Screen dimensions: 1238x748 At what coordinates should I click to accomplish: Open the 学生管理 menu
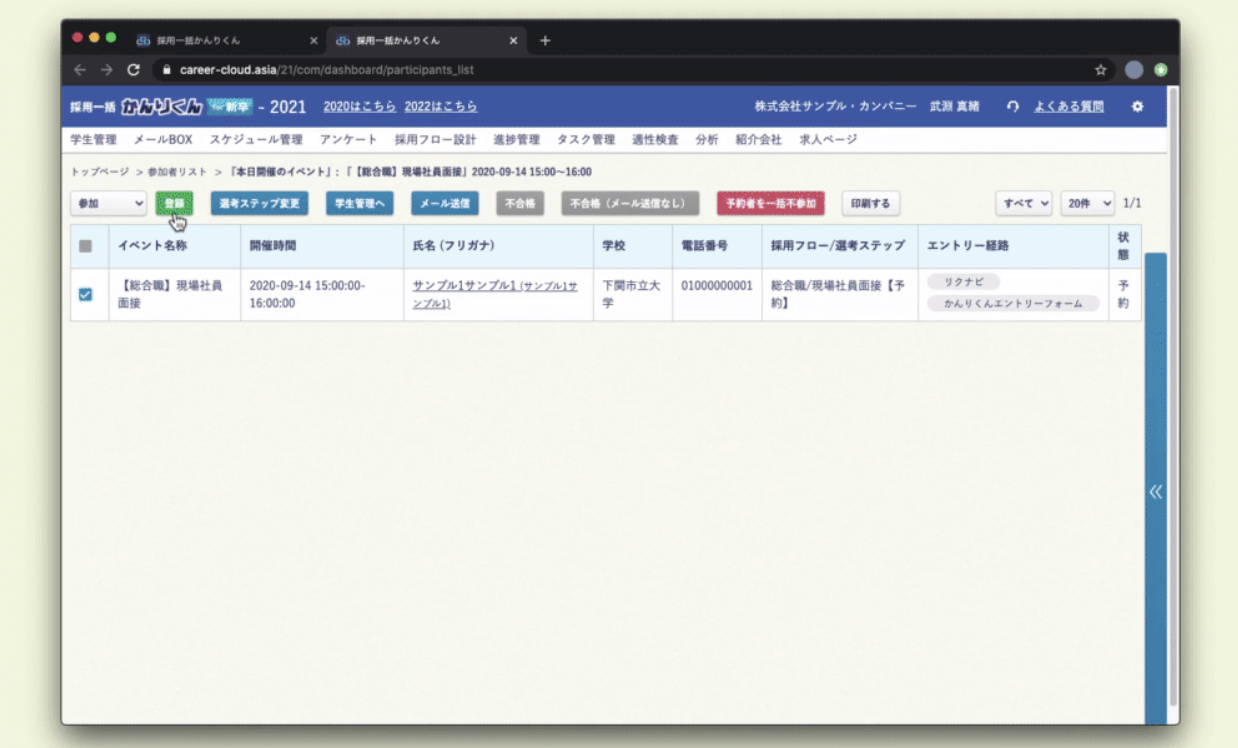[x=93, y=140]
